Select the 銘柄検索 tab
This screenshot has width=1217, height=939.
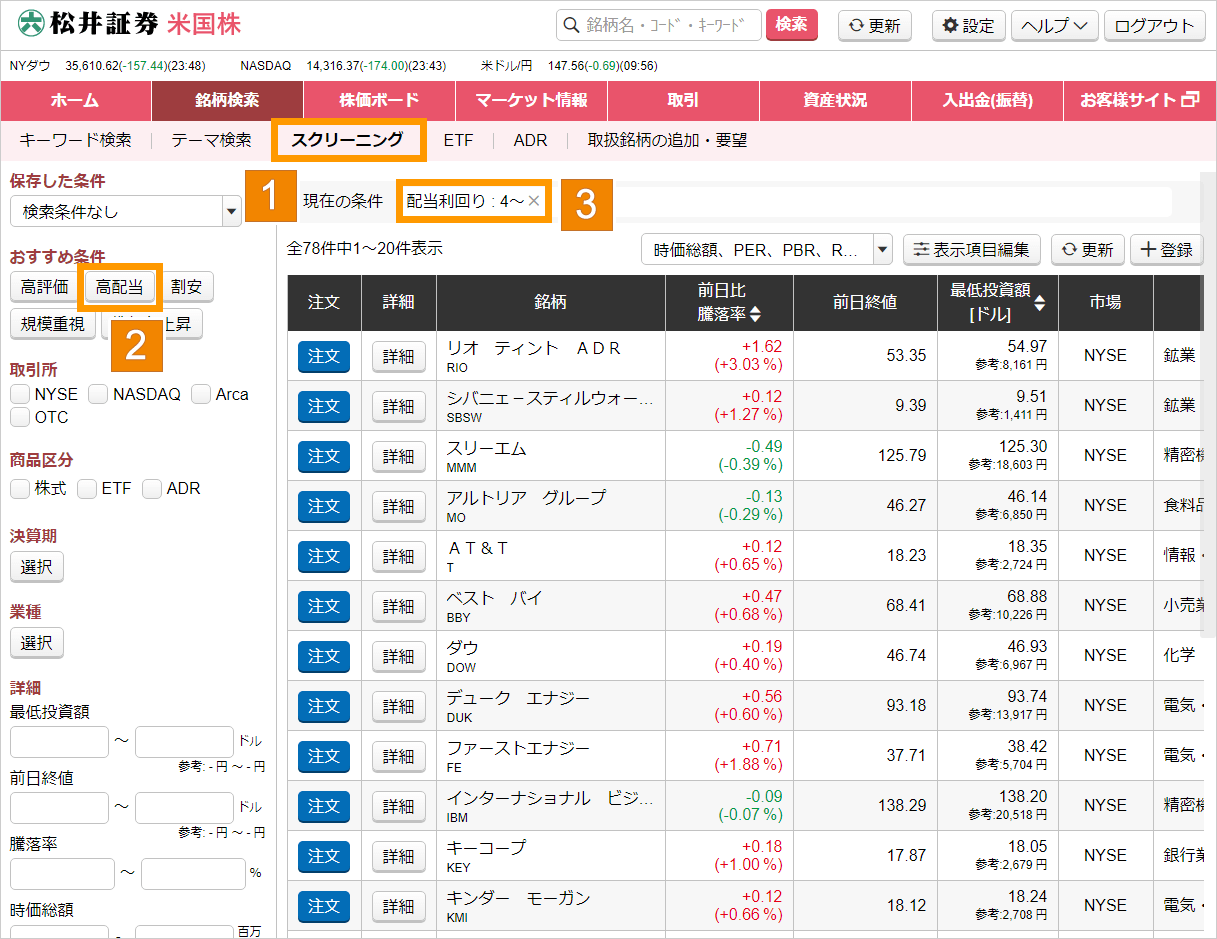[227, 100]
